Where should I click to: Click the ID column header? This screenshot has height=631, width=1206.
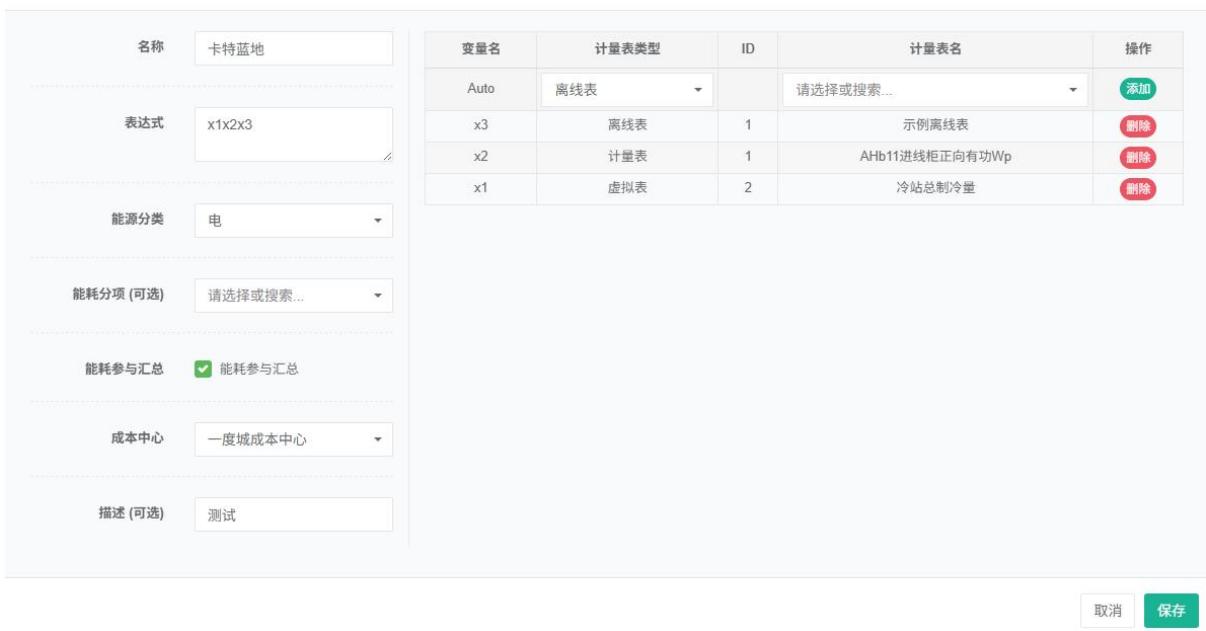pyautogui.click(x=747, y=50)
